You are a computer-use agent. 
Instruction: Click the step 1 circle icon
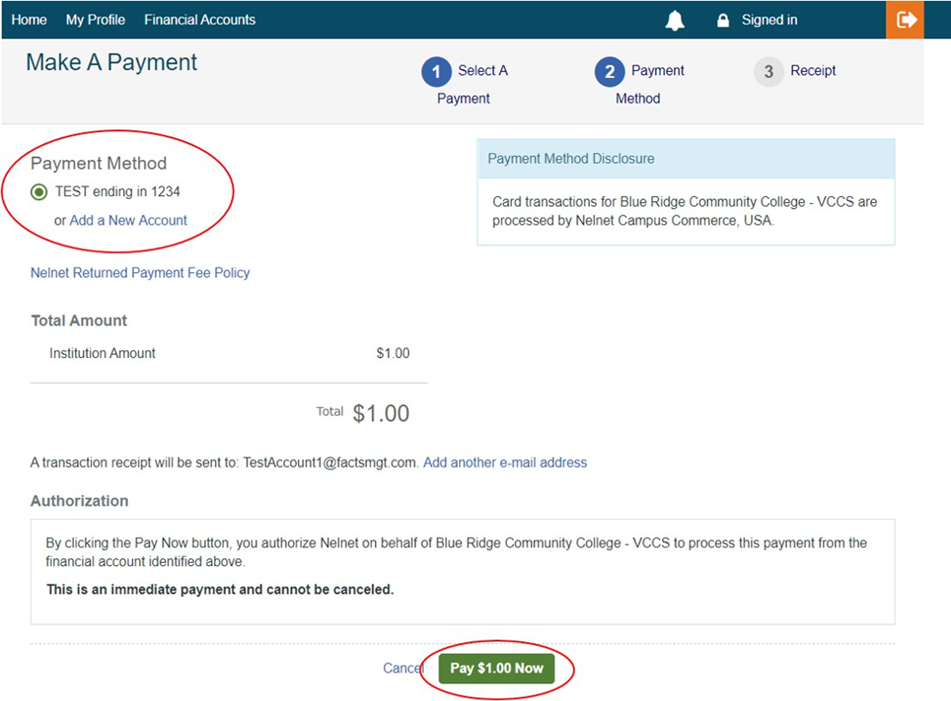click(x=436, y=72)
